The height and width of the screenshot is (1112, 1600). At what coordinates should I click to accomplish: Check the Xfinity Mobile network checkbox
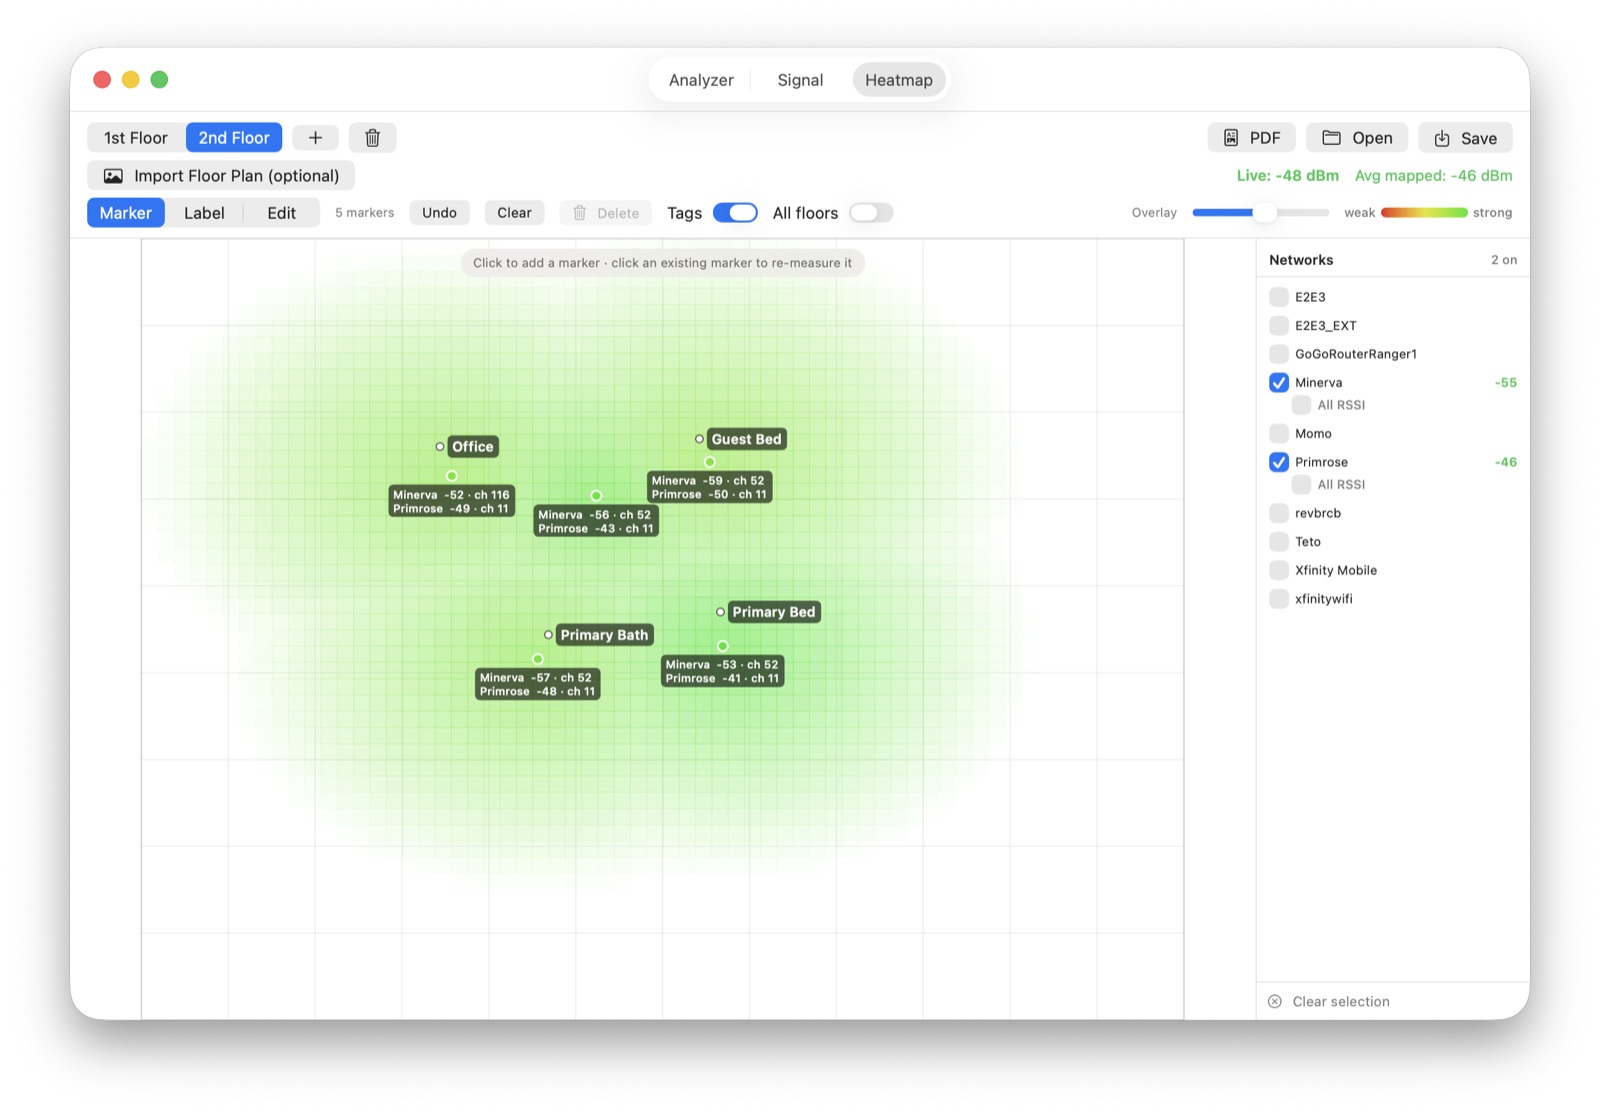pyautogui.click(x=1279, y=570)
